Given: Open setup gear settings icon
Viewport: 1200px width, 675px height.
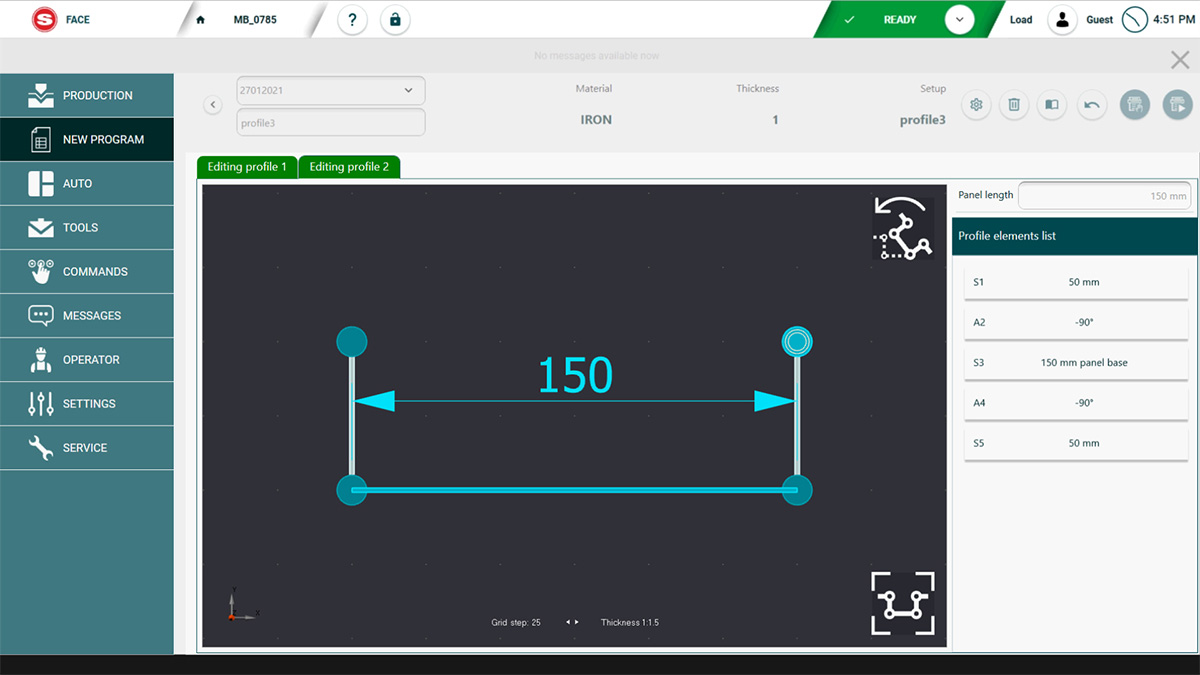Looking at the screenshot, I should 976,105.
